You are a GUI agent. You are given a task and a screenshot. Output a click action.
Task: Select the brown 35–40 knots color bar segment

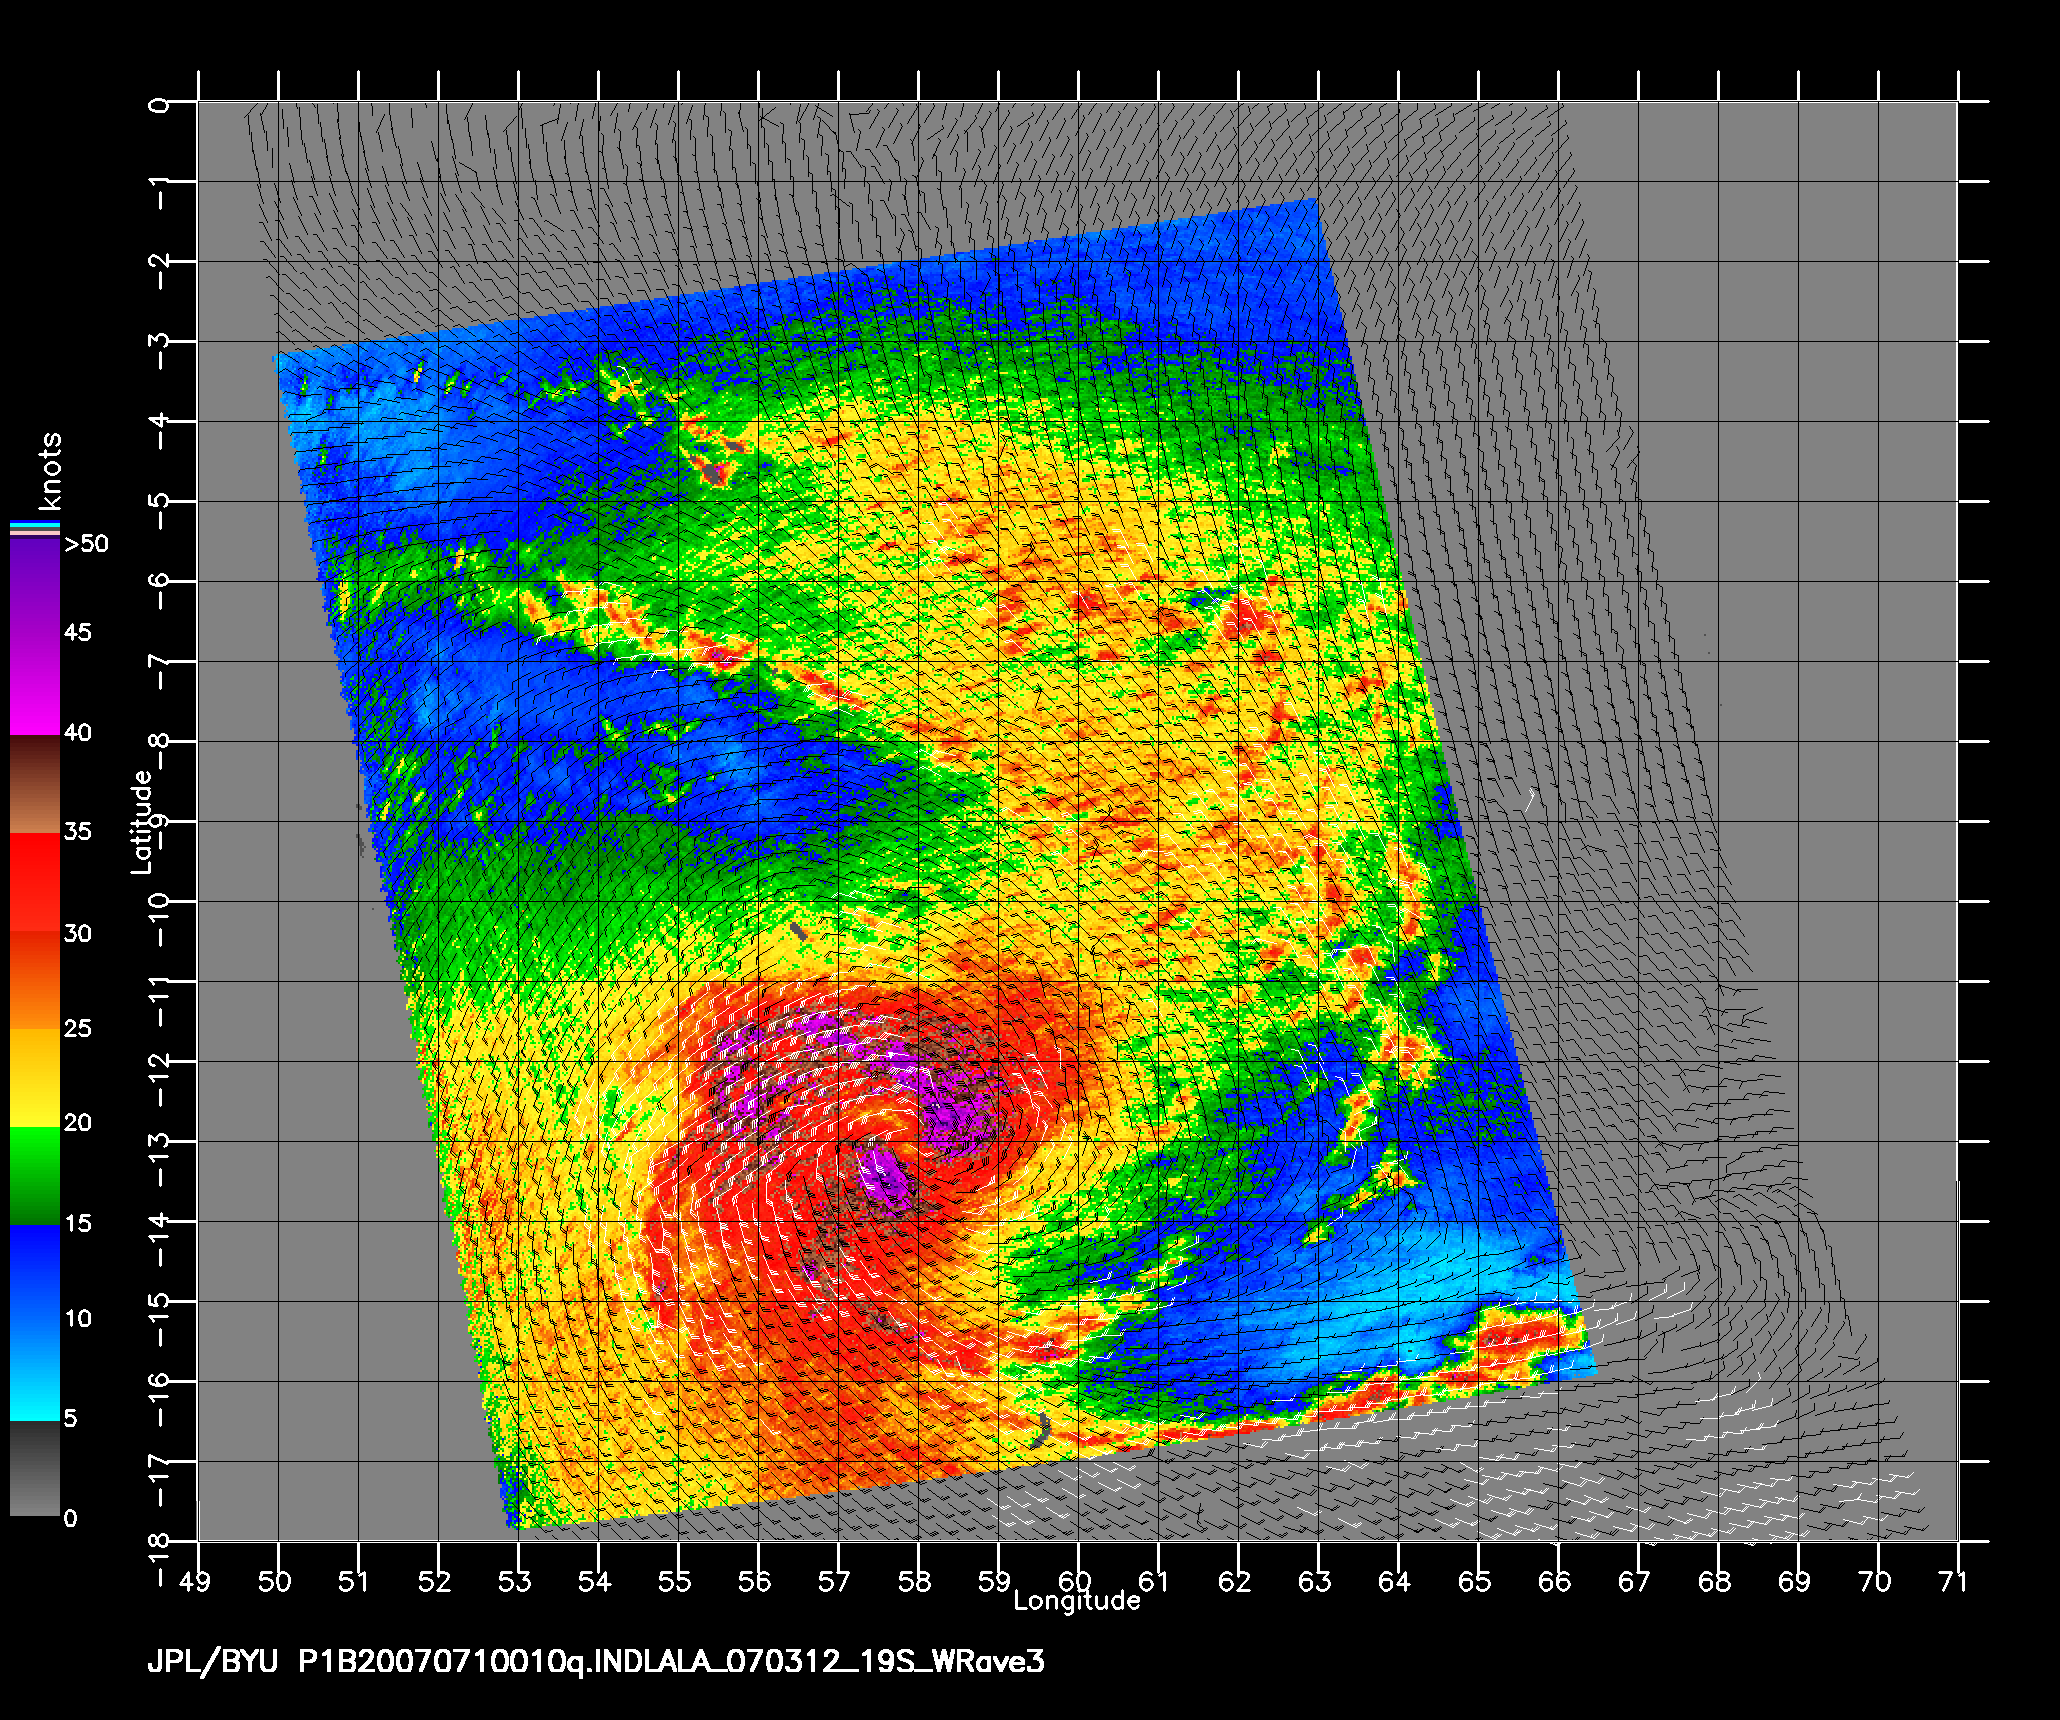click(35, 785)
